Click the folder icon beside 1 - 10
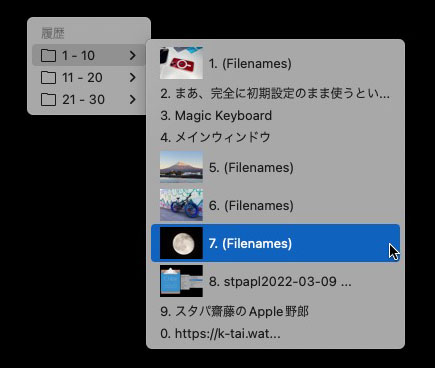Viewport: 435px width, 368px height. pyautogui.click(x=48, y=55)
